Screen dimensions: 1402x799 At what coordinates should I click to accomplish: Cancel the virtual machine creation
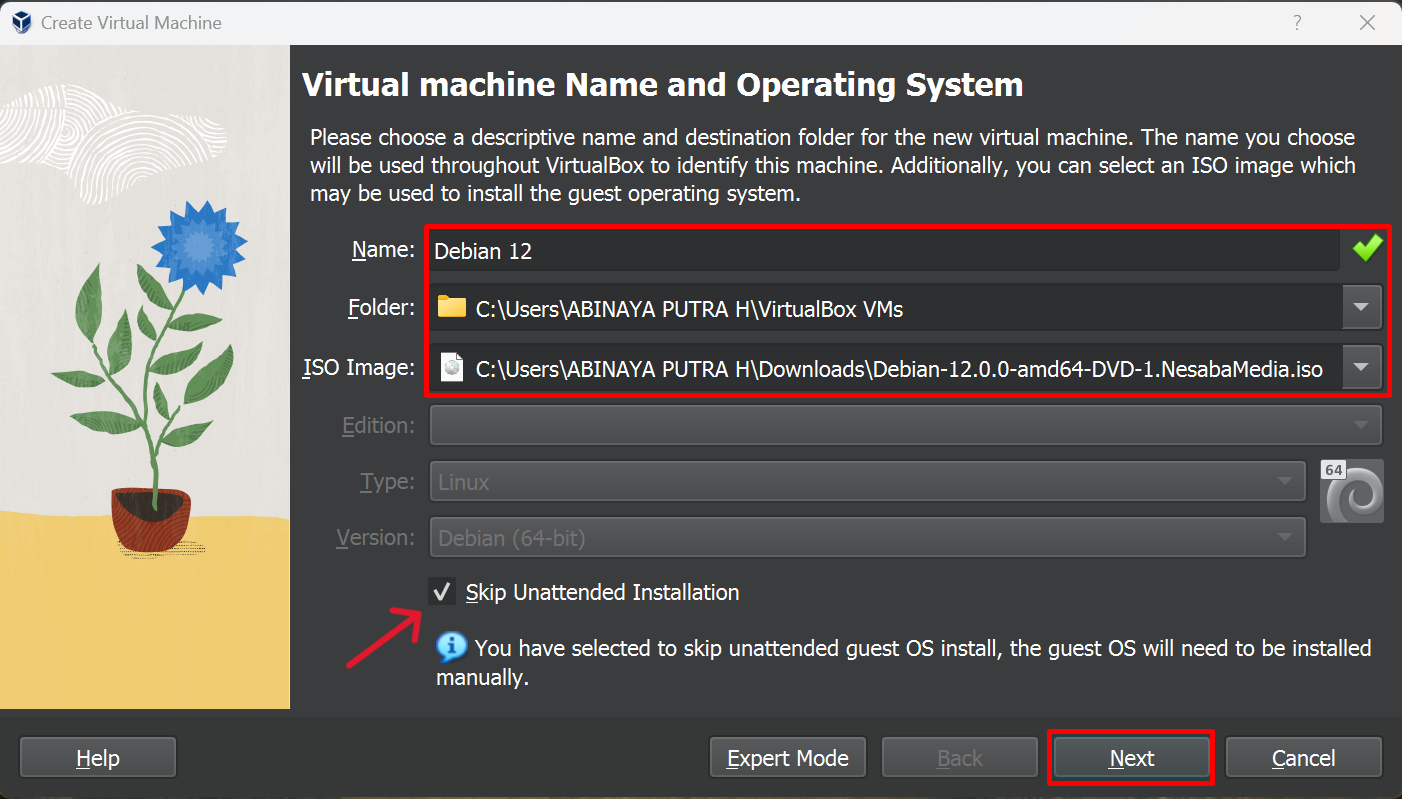[1304, 758]
